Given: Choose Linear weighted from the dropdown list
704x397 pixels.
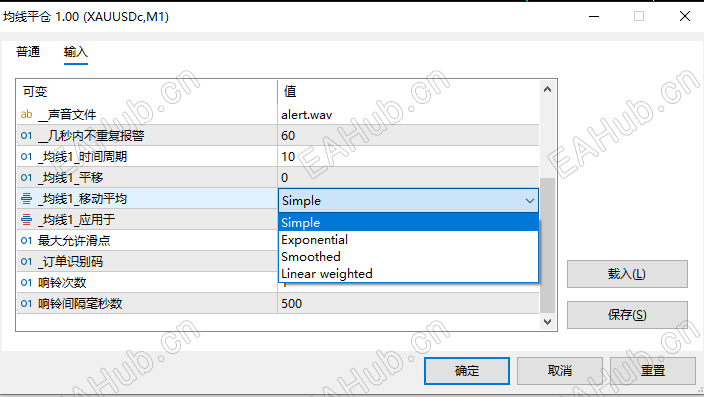Looking at the screenshot, I should click(x=408, y=274).
